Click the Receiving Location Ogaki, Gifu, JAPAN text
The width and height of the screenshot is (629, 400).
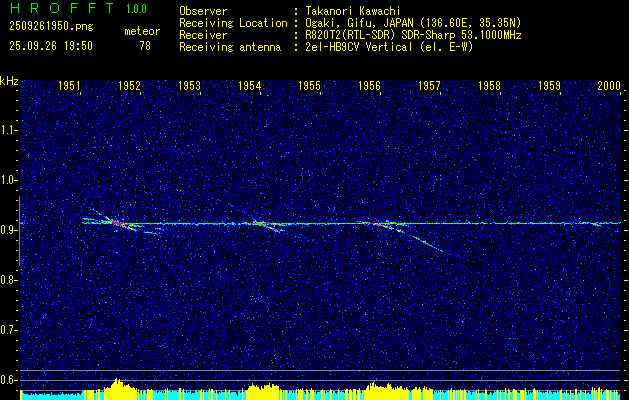[413, 23]
